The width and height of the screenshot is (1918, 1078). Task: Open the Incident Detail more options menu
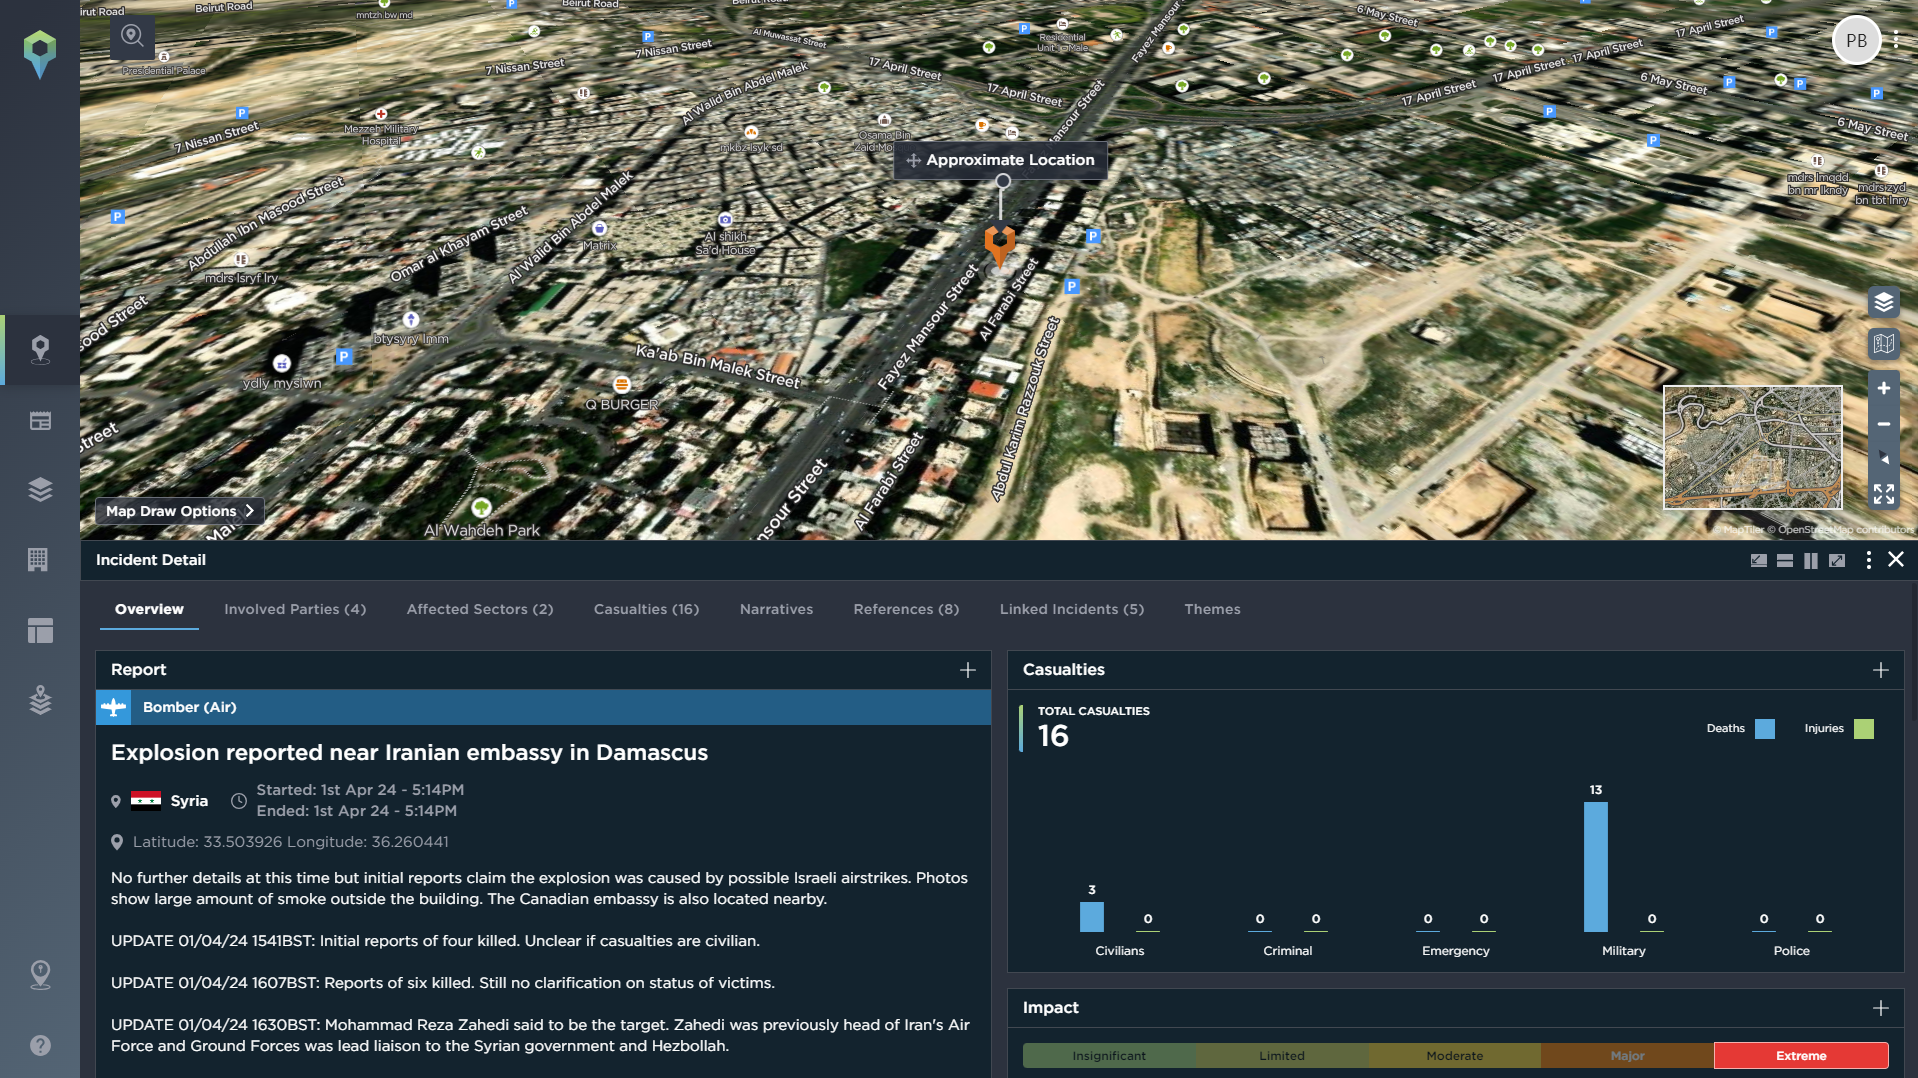pos(1869,561)
